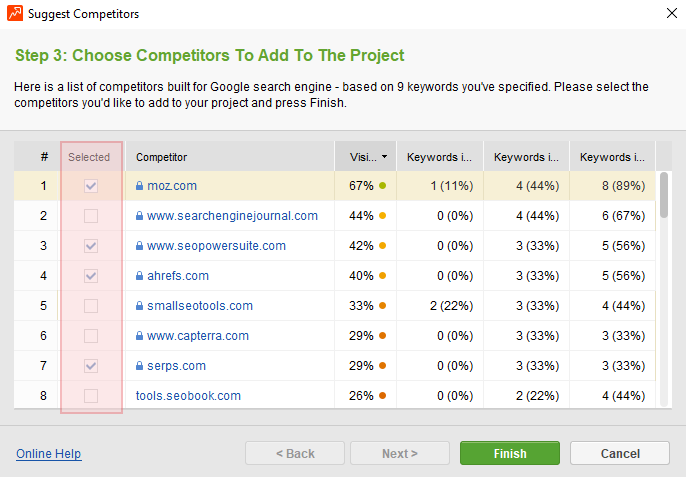The width and height of the screenshot is (686, 477).
Task: Enable the checkbox for smallseotools.com
Action: [91, 306]
